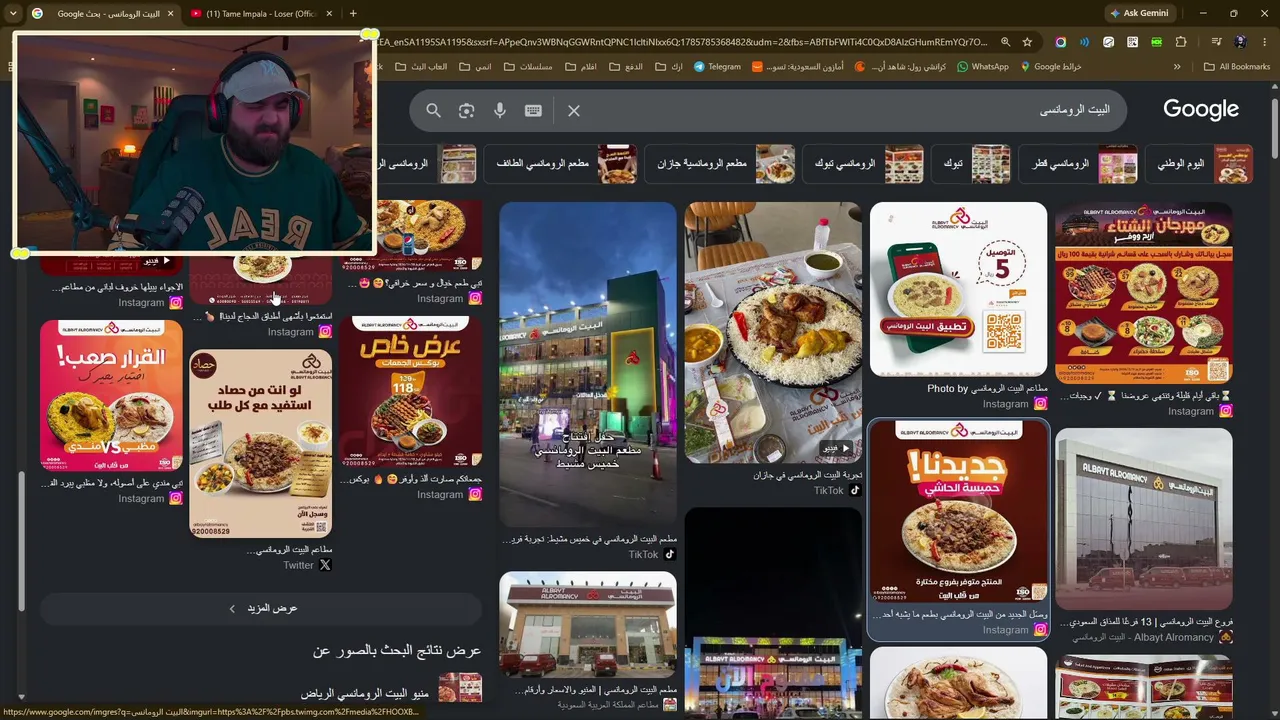Click the browser address bar URL
Viewport: 1280px width, 720px height.
click(684, 42)
